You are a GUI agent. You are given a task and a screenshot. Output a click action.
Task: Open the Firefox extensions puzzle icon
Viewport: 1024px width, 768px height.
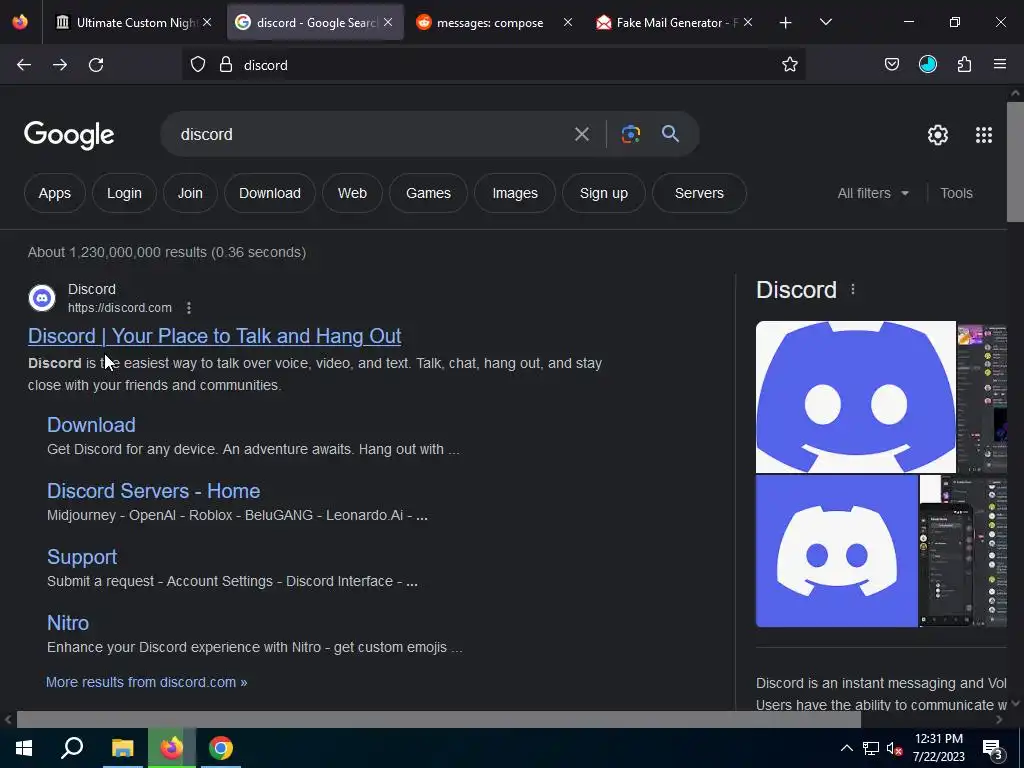(964, 65)
